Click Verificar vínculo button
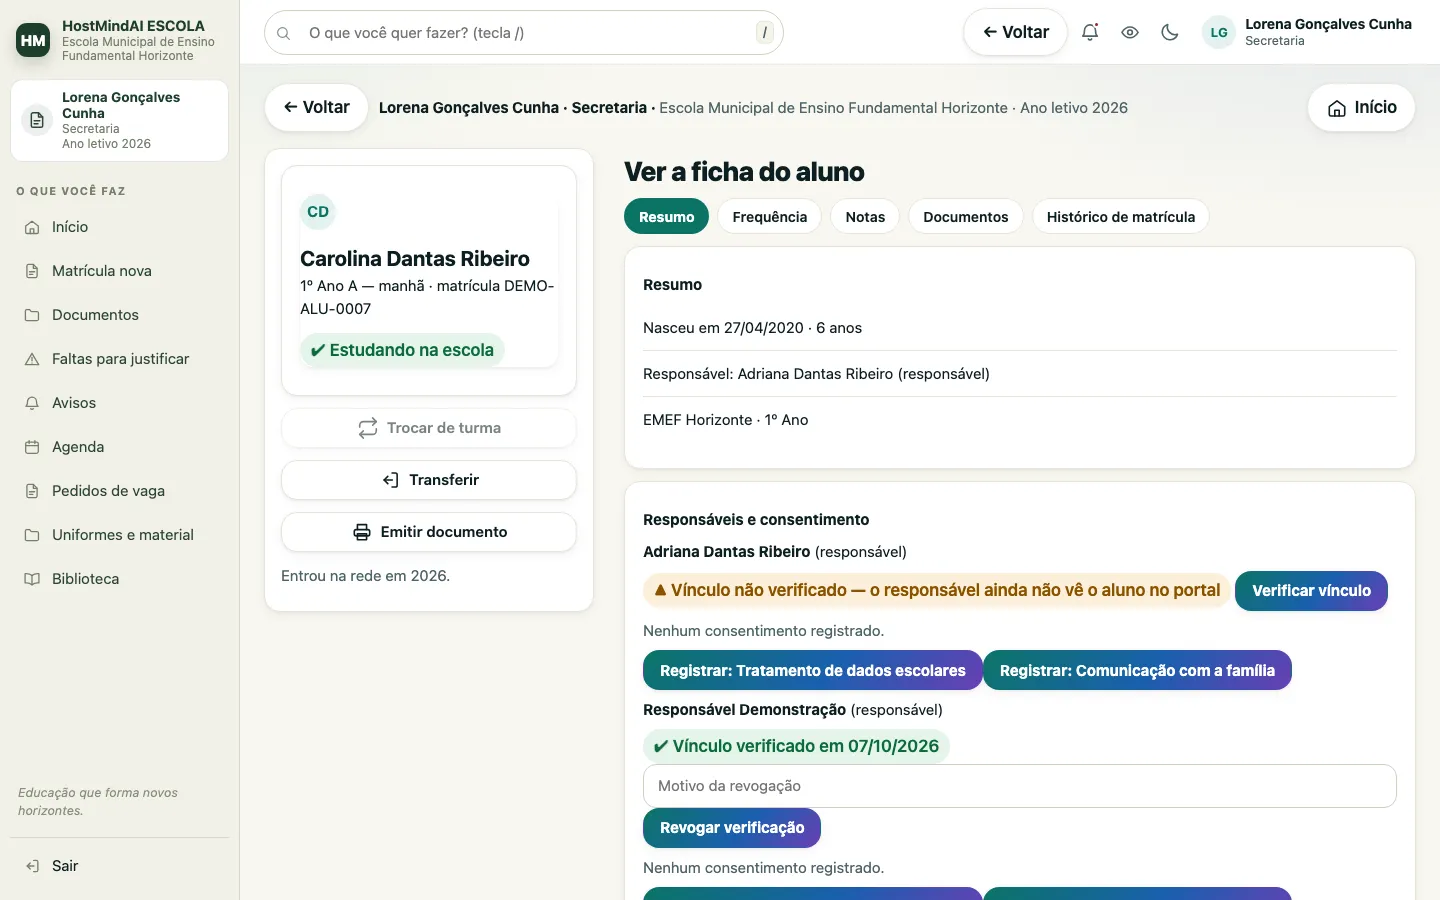The width and height of the screenshot is (1440, 900). click(1311, 591)
